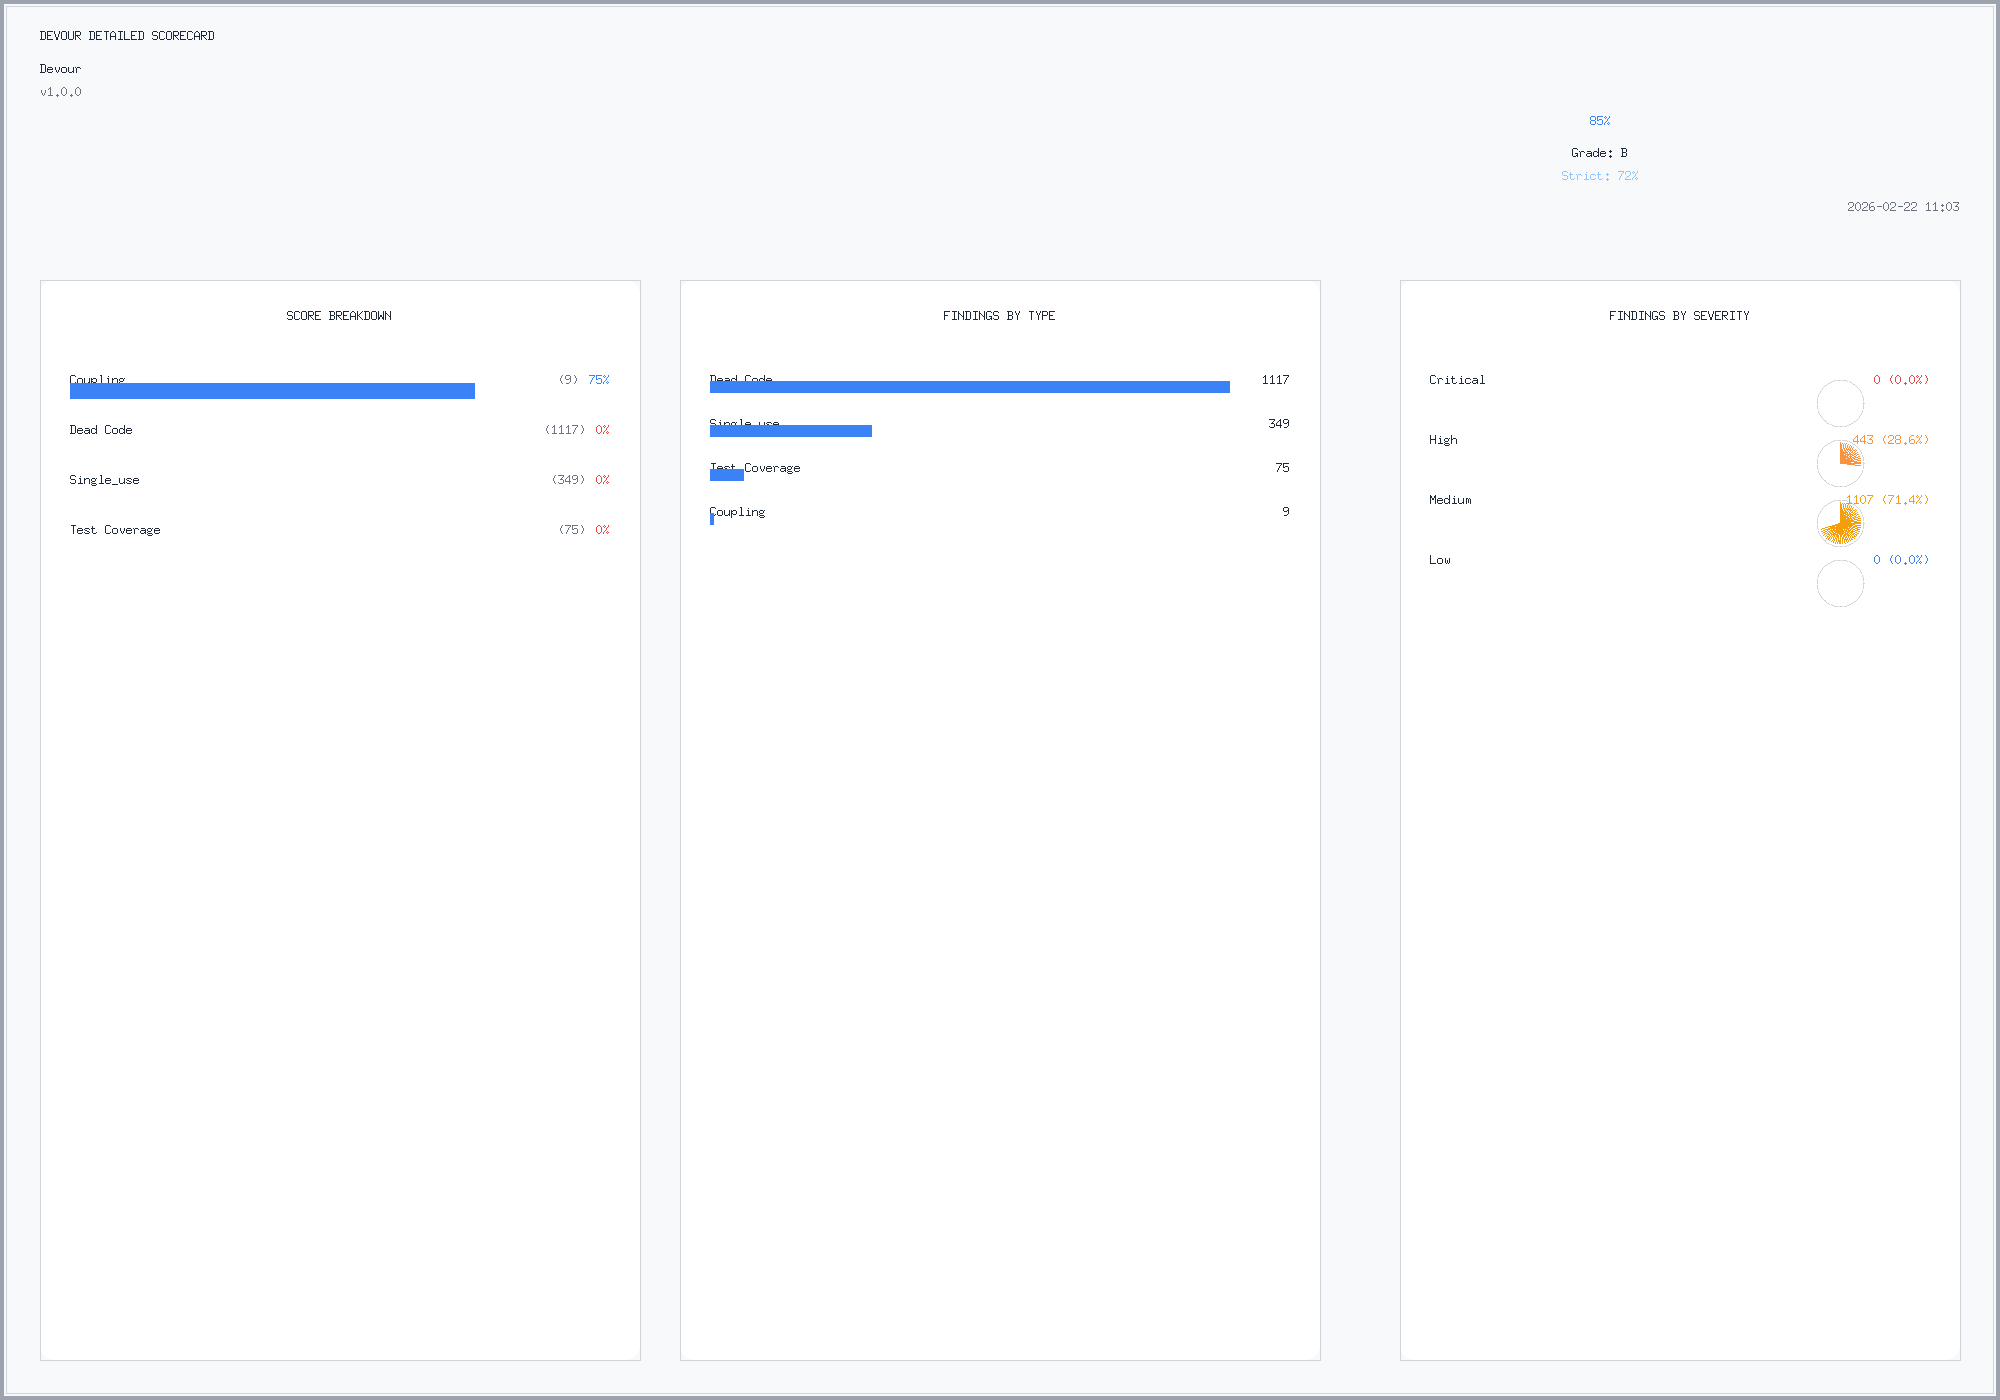This screenshot has height=1400, width=2000.
Task: Click the 1107 (71.4%) Medium count
Action: [1887, 500]
